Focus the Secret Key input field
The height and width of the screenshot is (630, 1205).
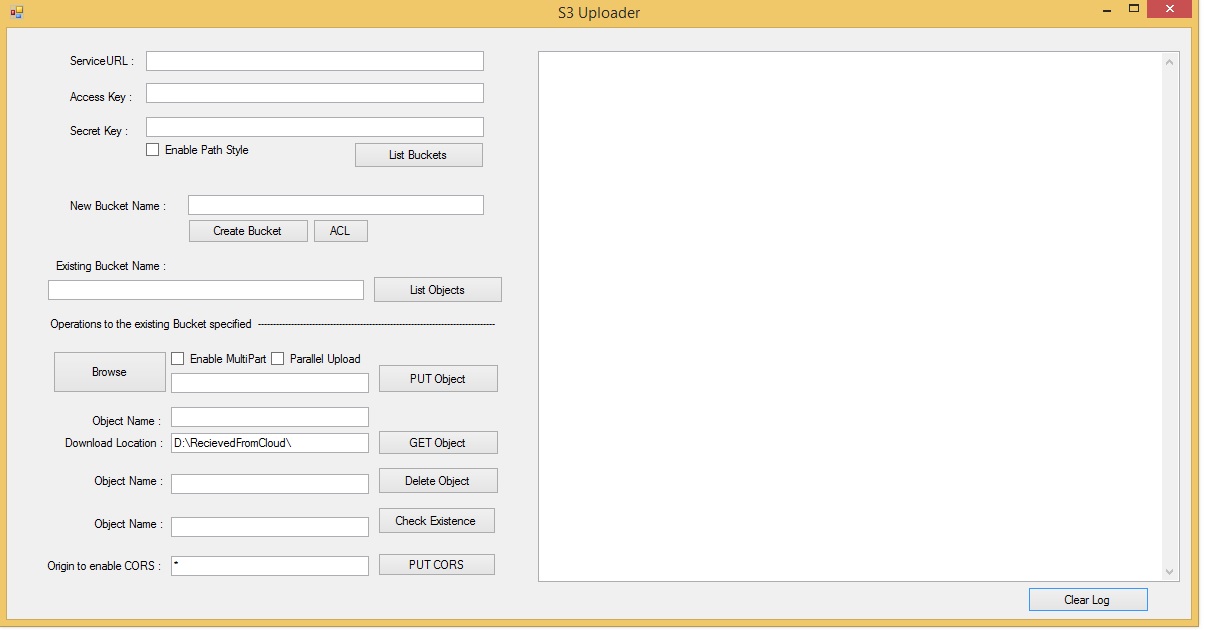[315, 127]
